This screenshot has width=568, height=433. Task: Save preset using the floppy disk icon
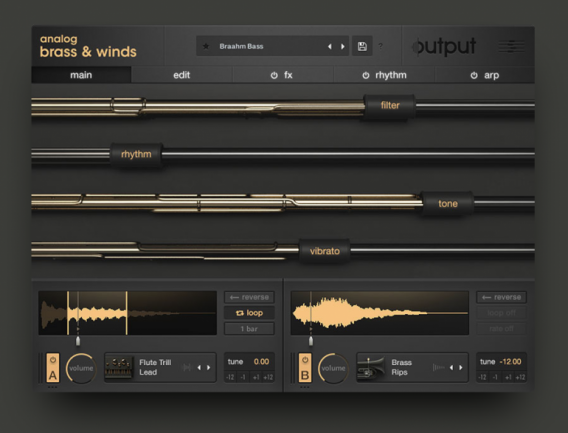coord(362,46)
